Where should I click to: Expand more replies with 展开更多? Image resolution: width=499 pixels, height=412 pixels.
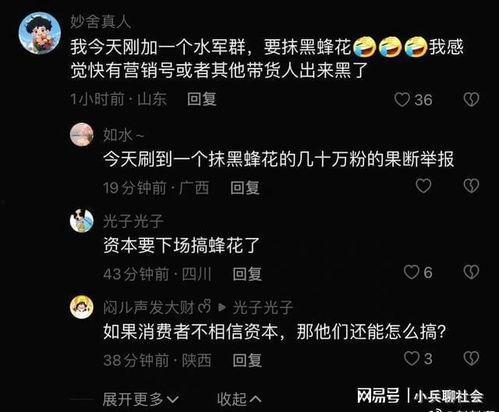(x=140, y=399)
